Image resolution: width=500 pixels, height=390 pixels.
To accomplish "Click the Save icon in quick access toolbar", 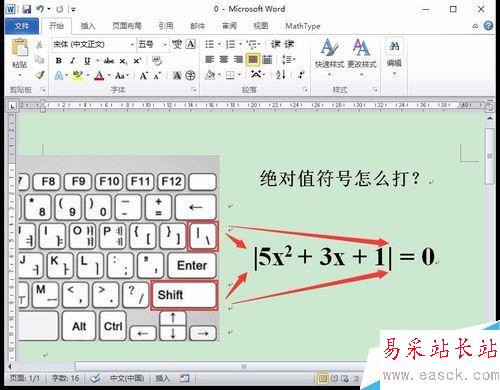I will pos(27,9).
